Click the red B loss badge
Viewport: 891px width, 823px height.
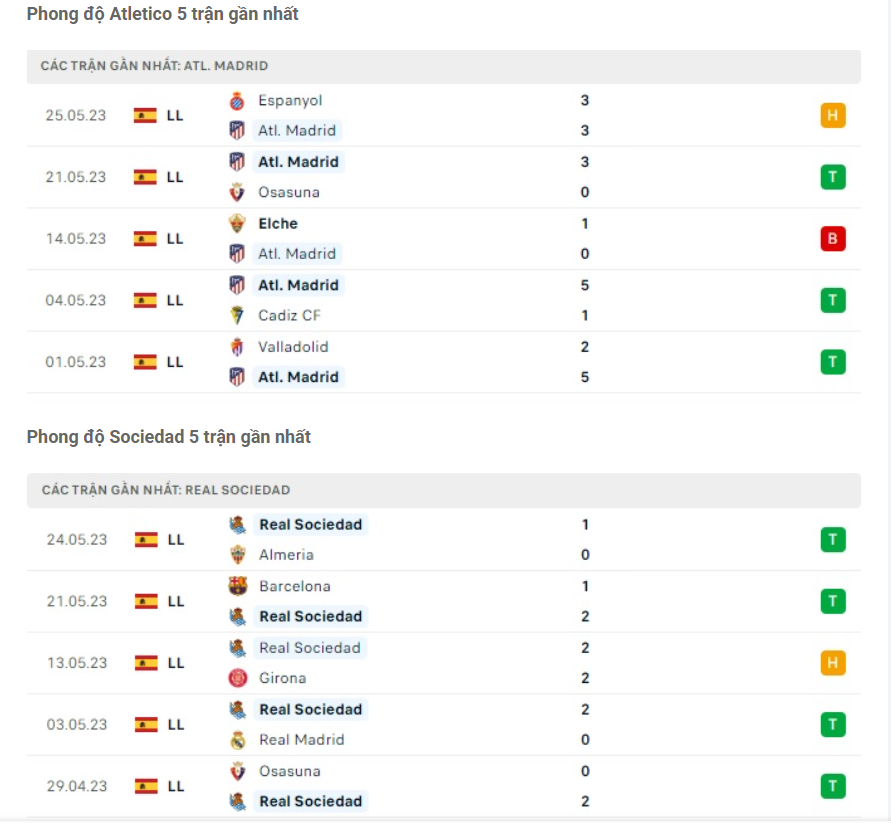coord(833,238)
